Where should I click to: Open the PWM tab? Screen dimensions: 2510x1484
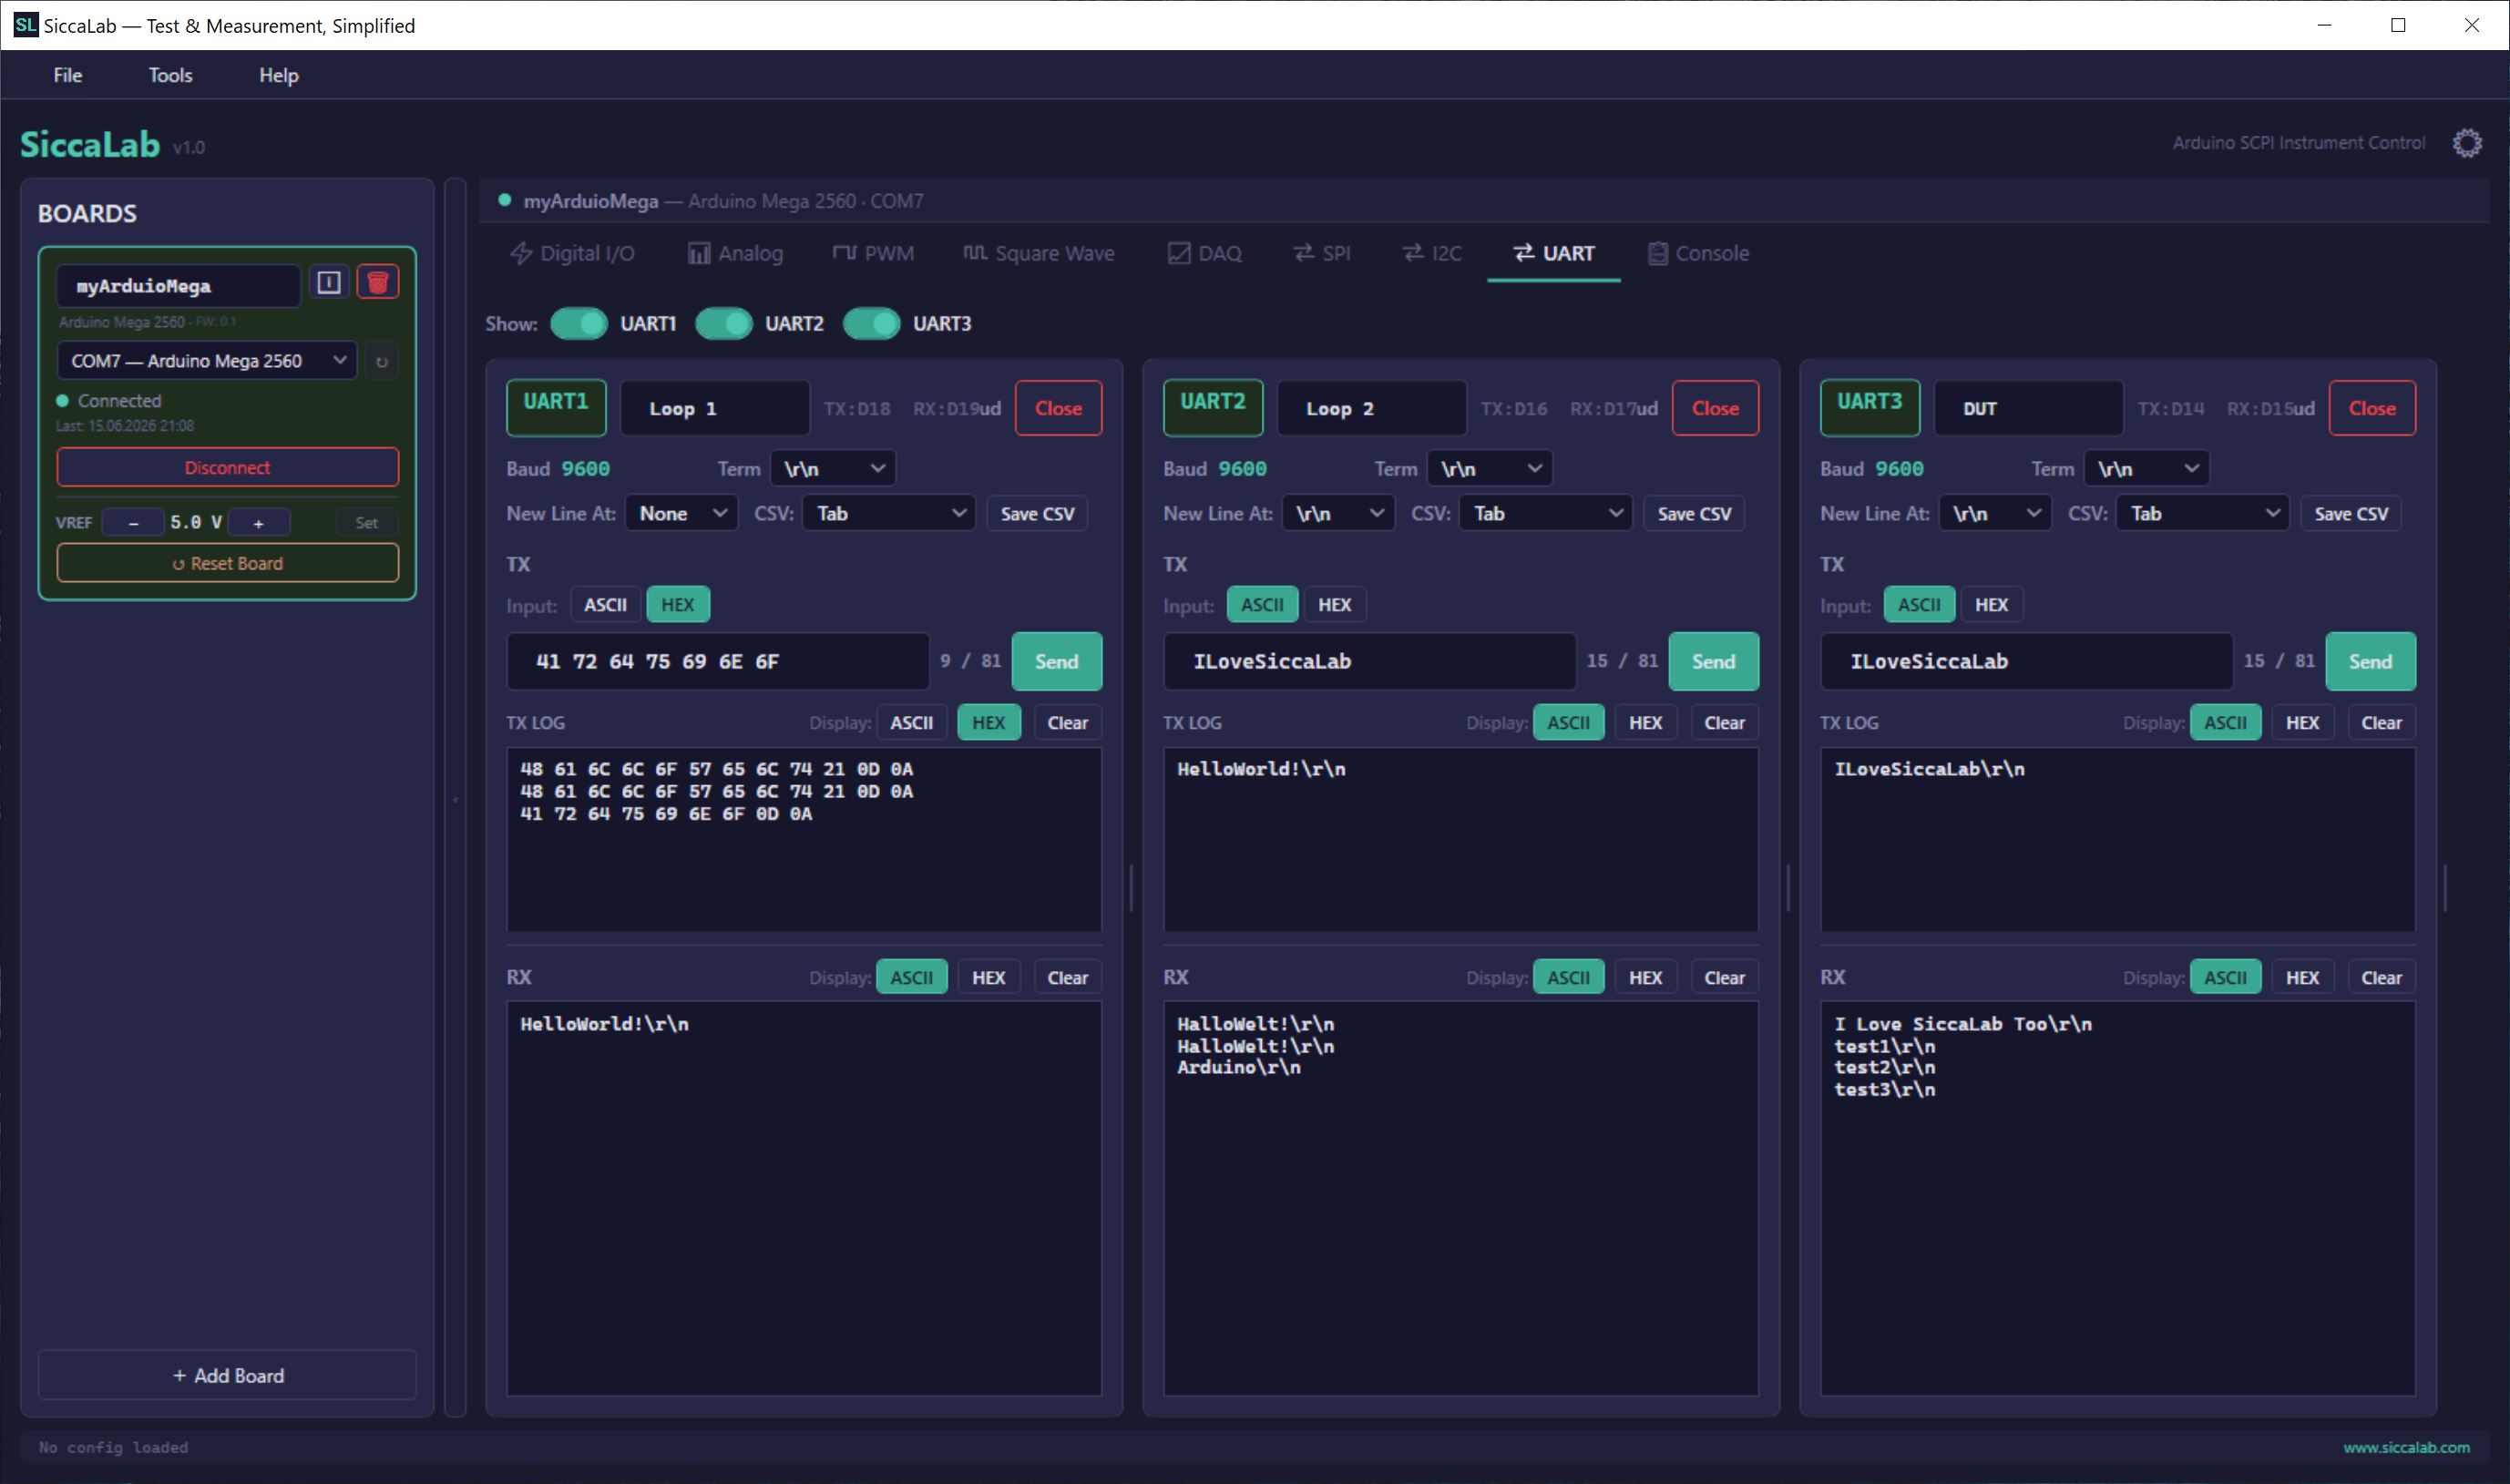873,253
